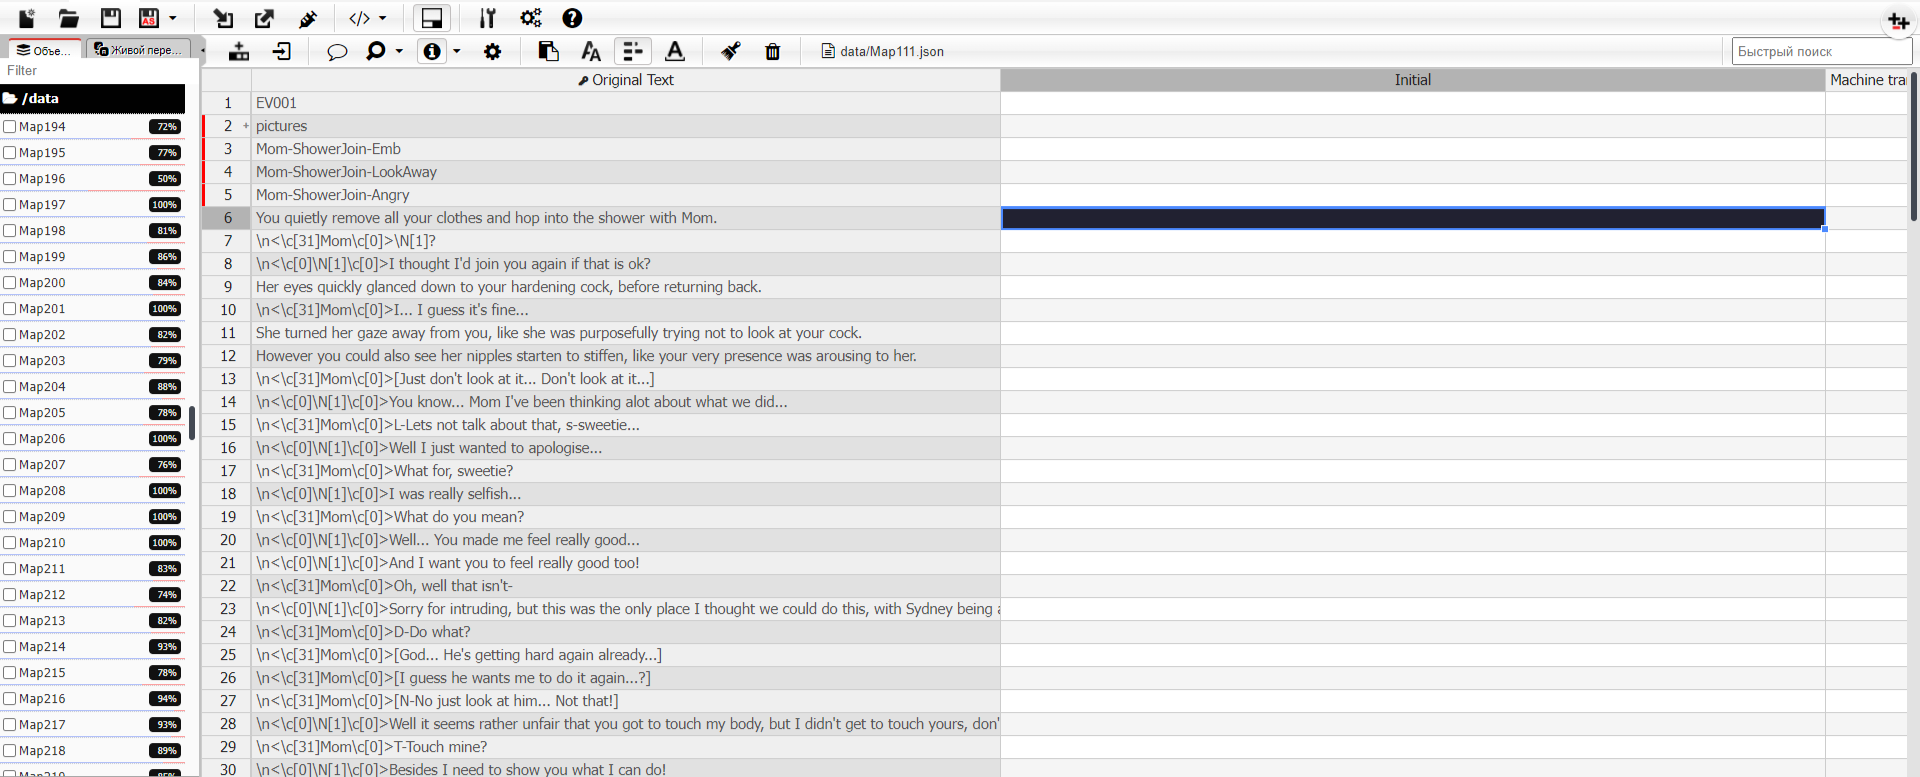Select the Объе... tab
This screenshot has height=777, width=1920.
click(45, 50)
